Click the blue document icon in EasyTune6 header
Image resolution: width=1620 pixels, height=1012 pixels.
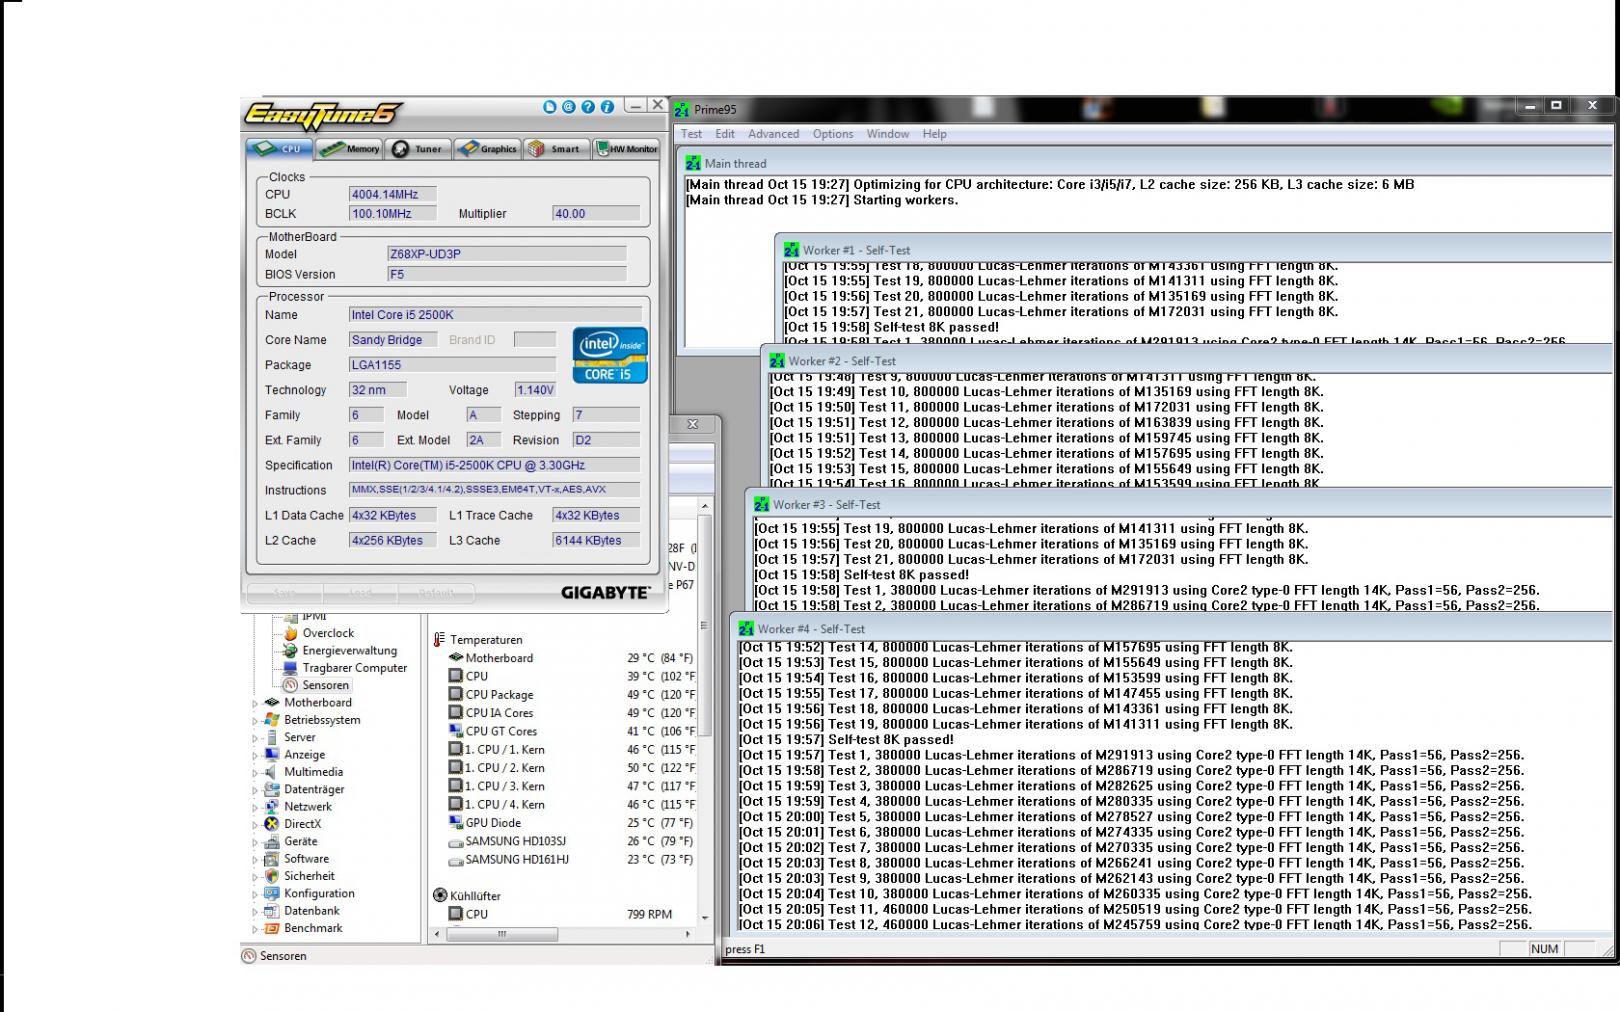549,107
